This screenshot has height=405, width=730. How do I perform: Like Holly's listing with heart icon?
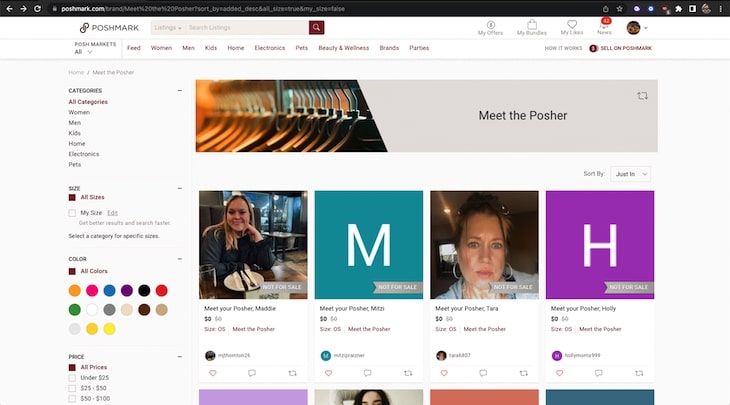coord(559,373)
